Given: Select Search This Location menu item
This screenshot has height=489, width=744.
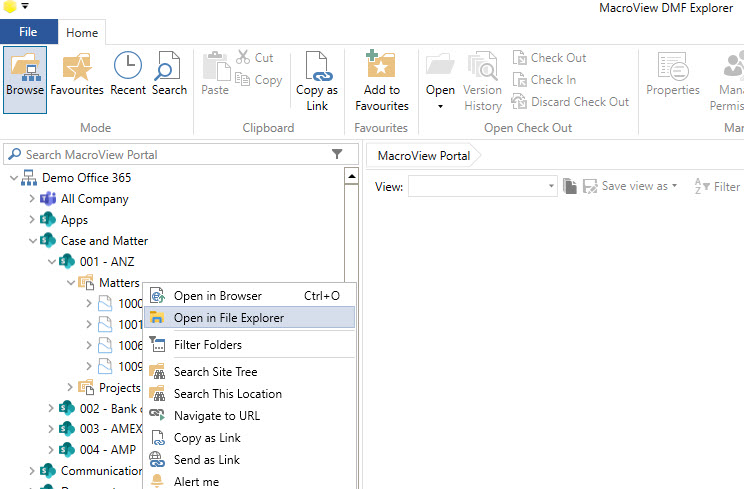Looking at the screenshot, I should click(x=250, y=394).
